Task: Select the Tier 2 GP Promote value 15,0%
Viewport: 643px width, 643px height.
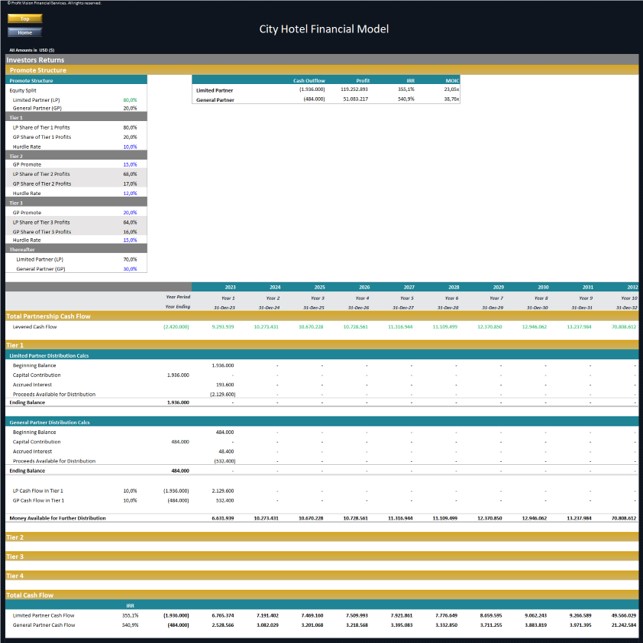Action: coord(130,164)
